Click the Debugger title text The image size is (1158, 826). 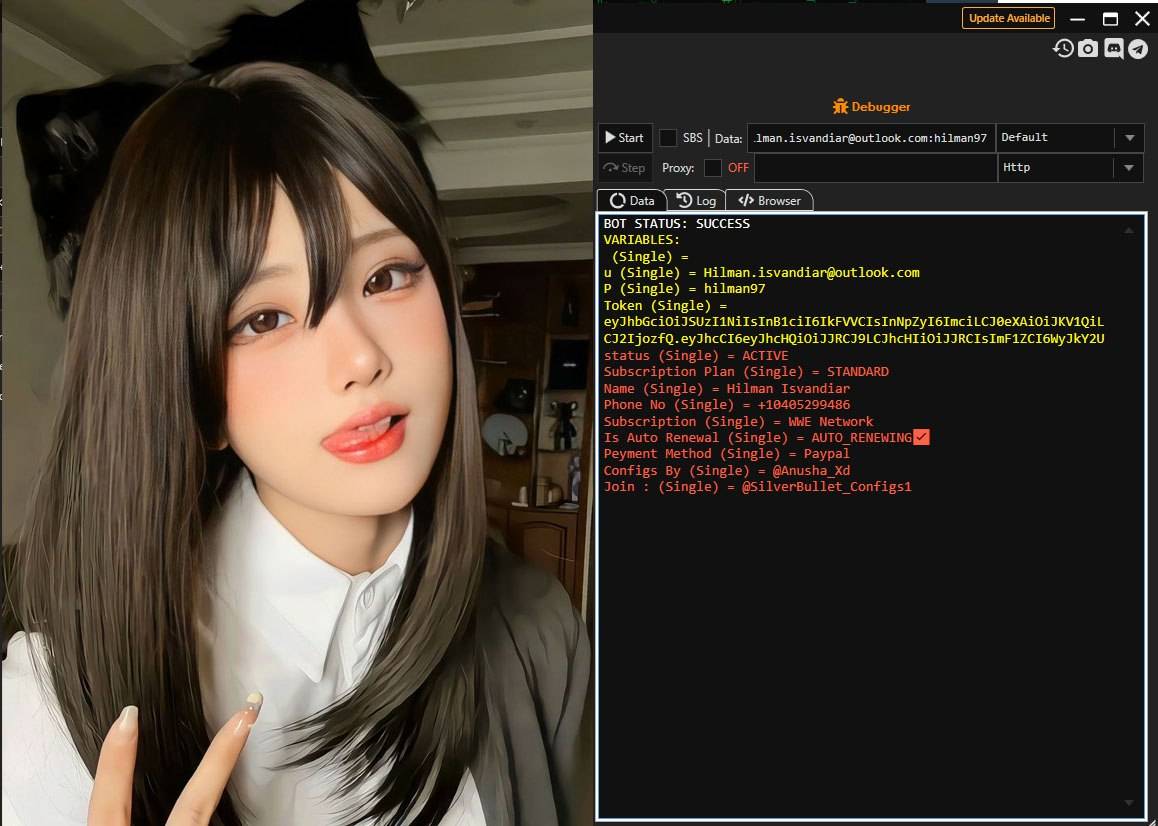(x=880, y=106)
